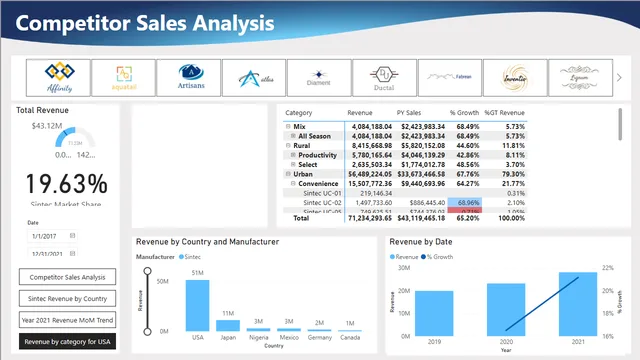Collapse the Mix category row

[288, 127]
